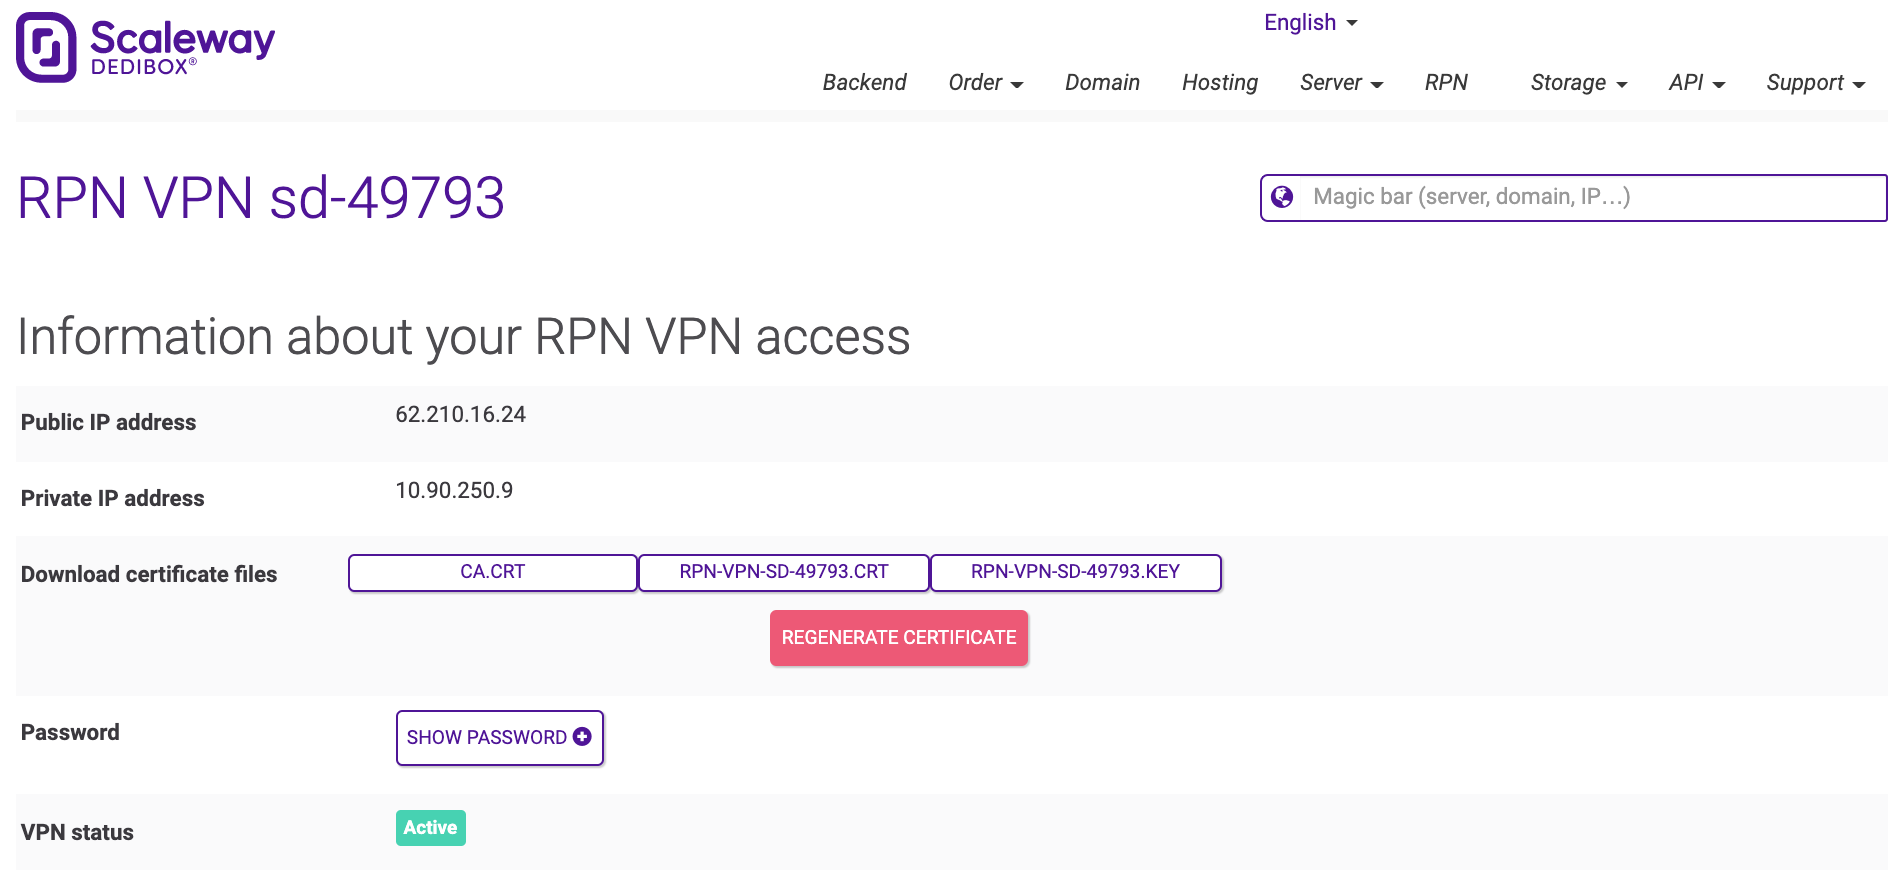Download the RPN-VPN-SD-49793.CRT file
This screenshot has width=1902, height=872.
click(x=784, y=572)
